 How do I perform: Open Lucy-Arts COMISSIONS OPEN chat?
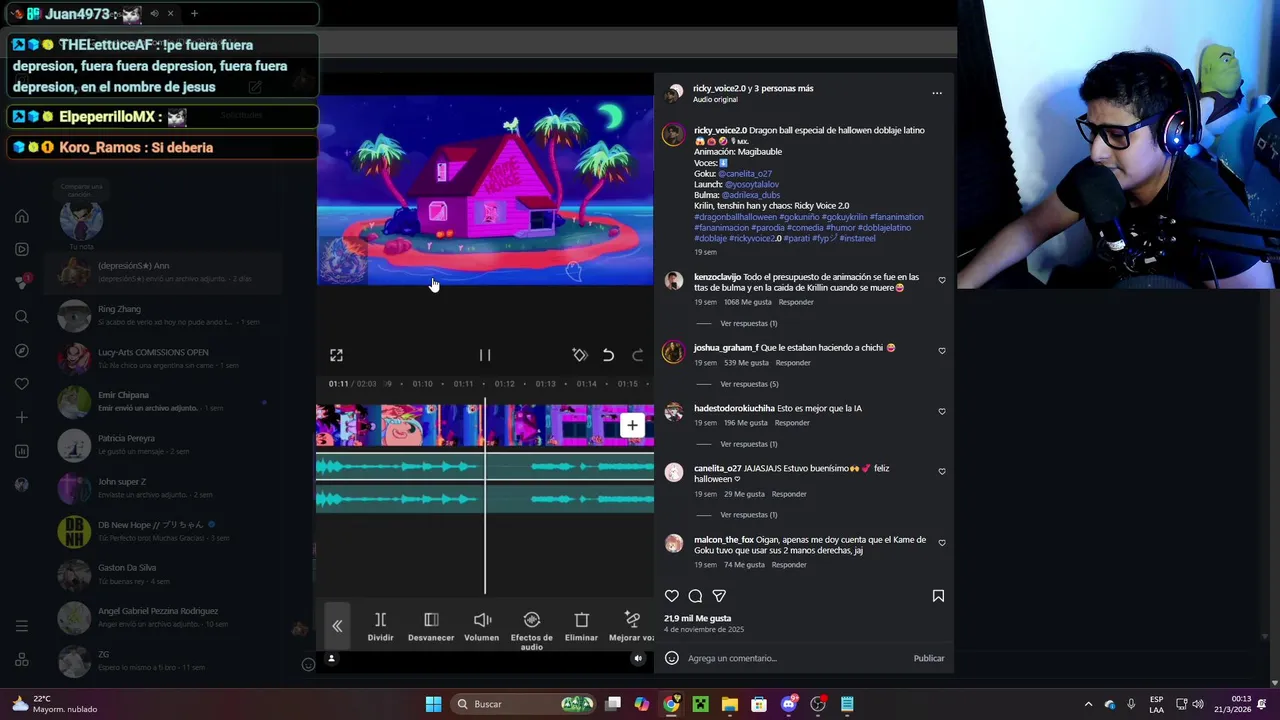pos(163,359)
